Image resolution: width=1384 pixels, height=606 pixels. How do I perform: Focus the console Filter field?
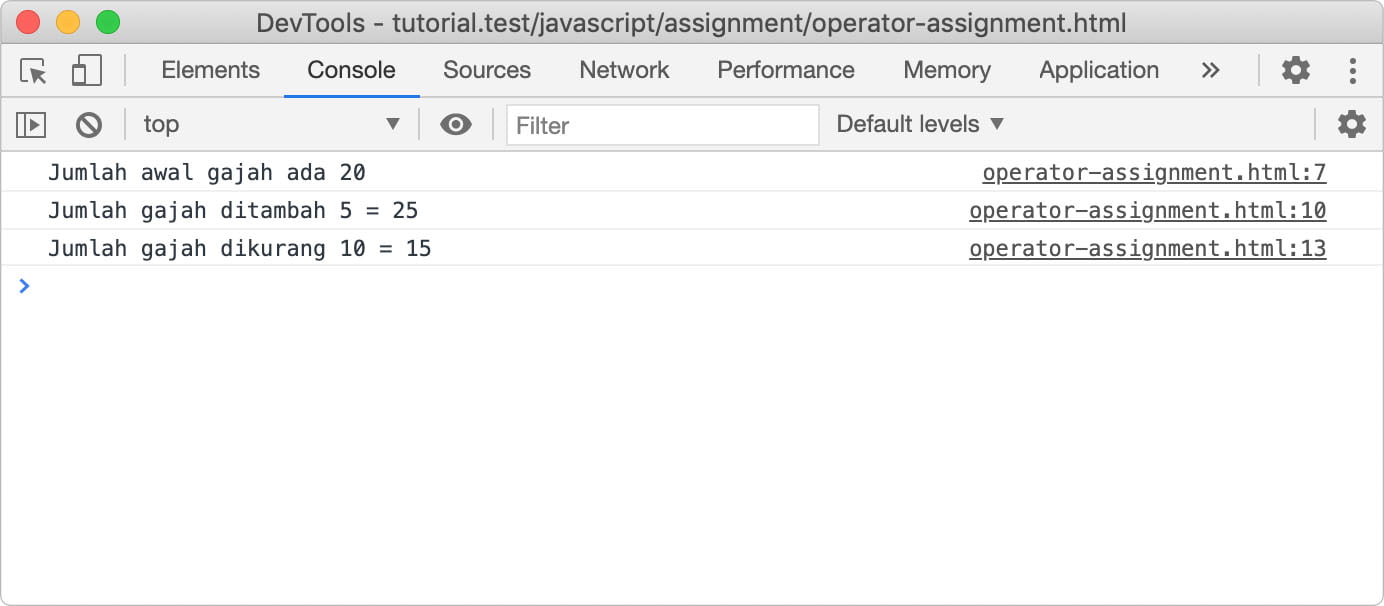tap(662, 125)
